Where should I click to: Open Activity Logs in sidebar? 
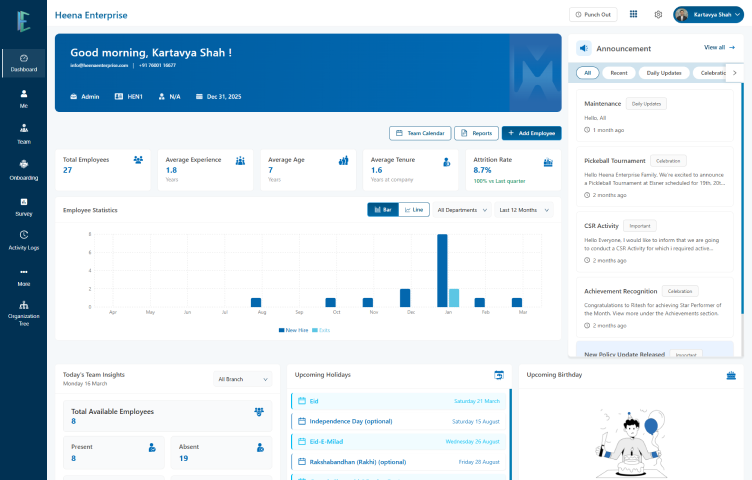pos(24,240)
